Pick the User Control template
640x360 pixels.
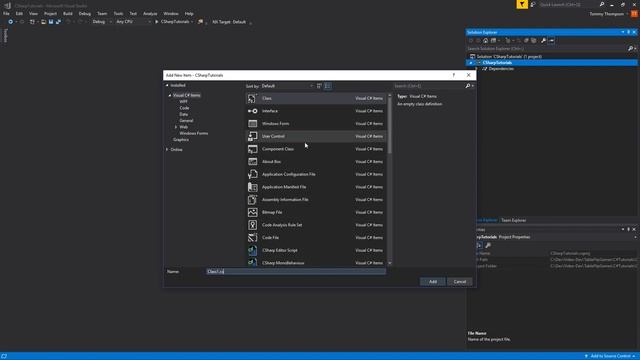316,136
